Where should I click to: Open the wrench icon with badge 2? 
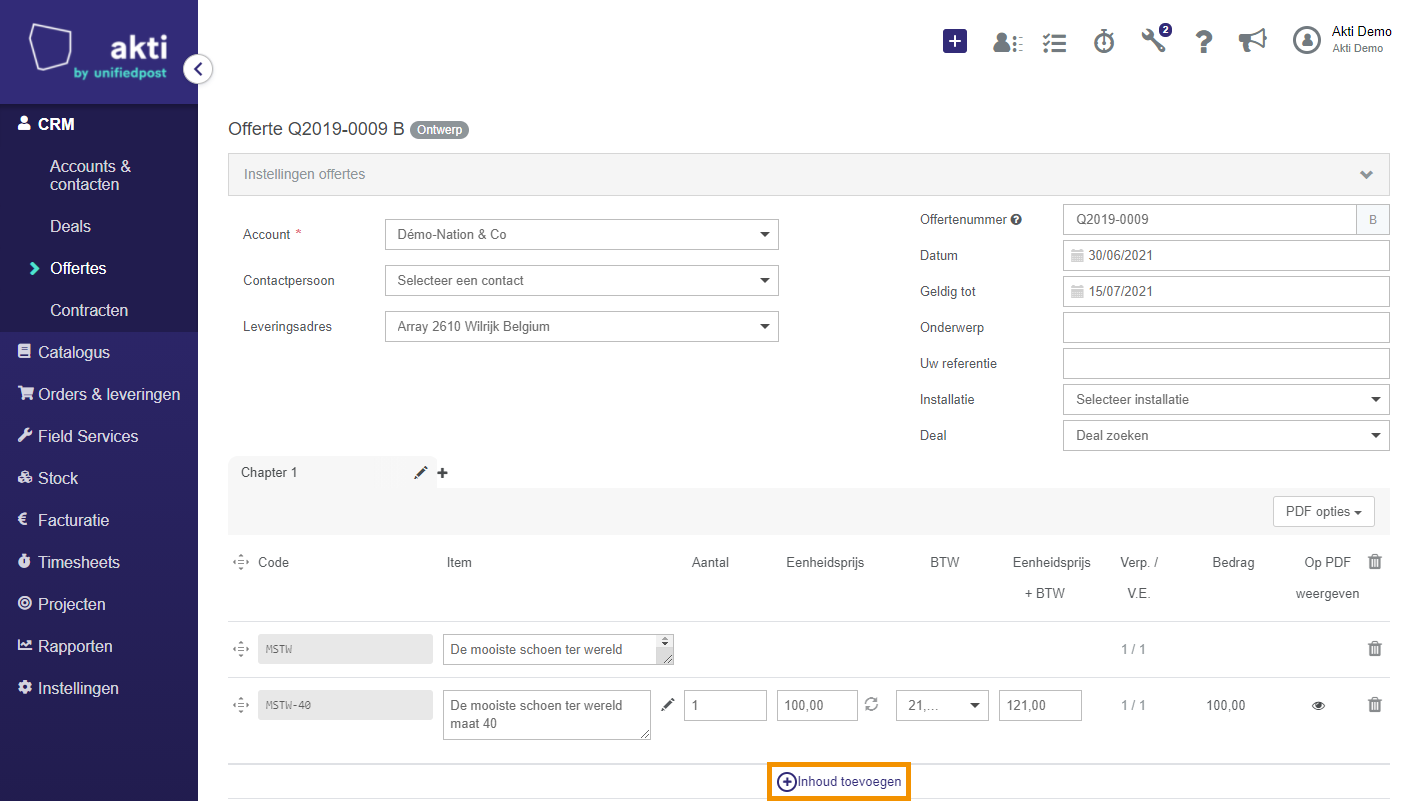(x=1155, y=39)
